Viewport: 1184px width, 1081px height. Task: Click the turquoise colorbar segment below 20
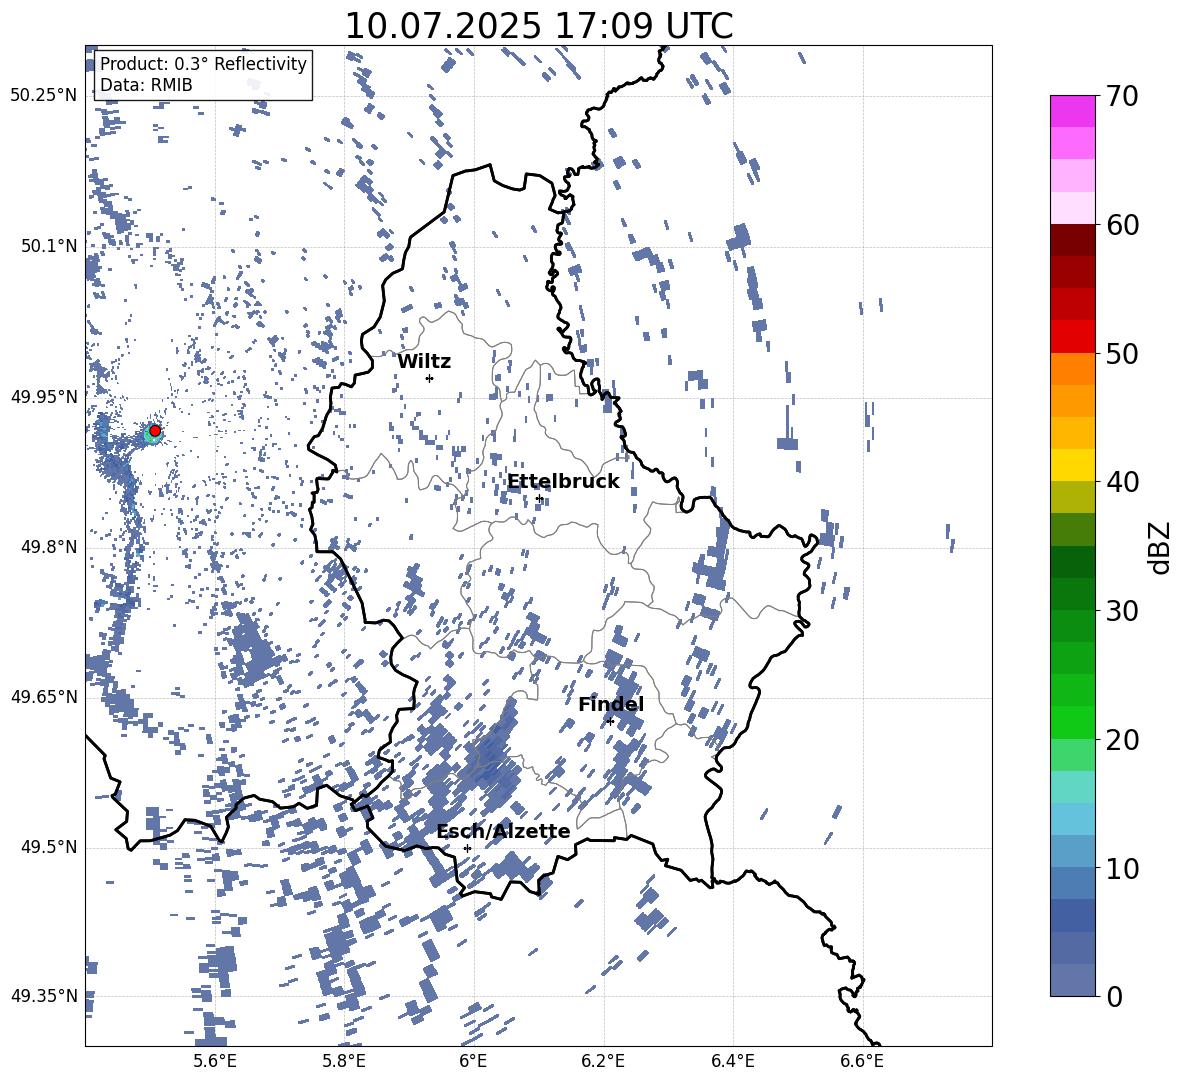coord(1073,787)
